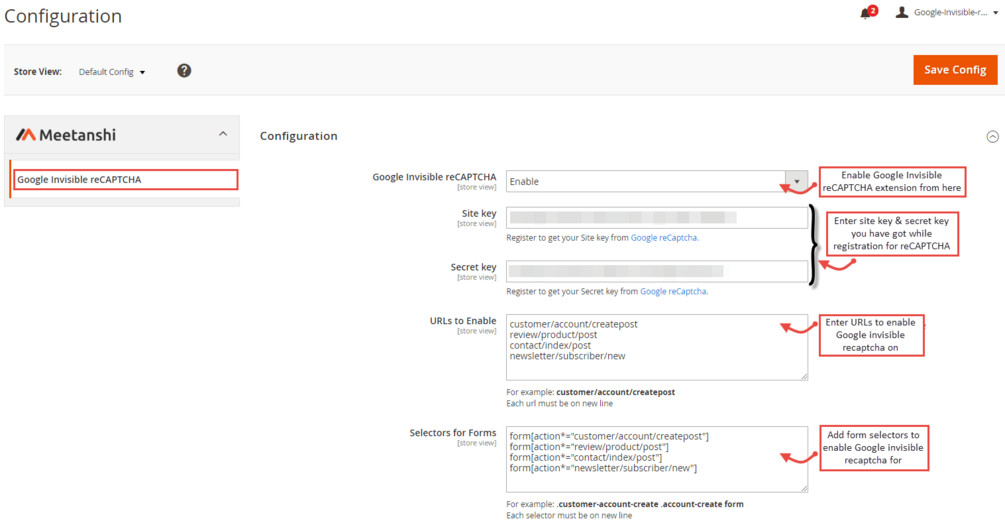The height and width of the screenshot is (525, 1005).
Task: Collapse the Meetanshi sidebar section chevron
Action: (x=223, y=134)
